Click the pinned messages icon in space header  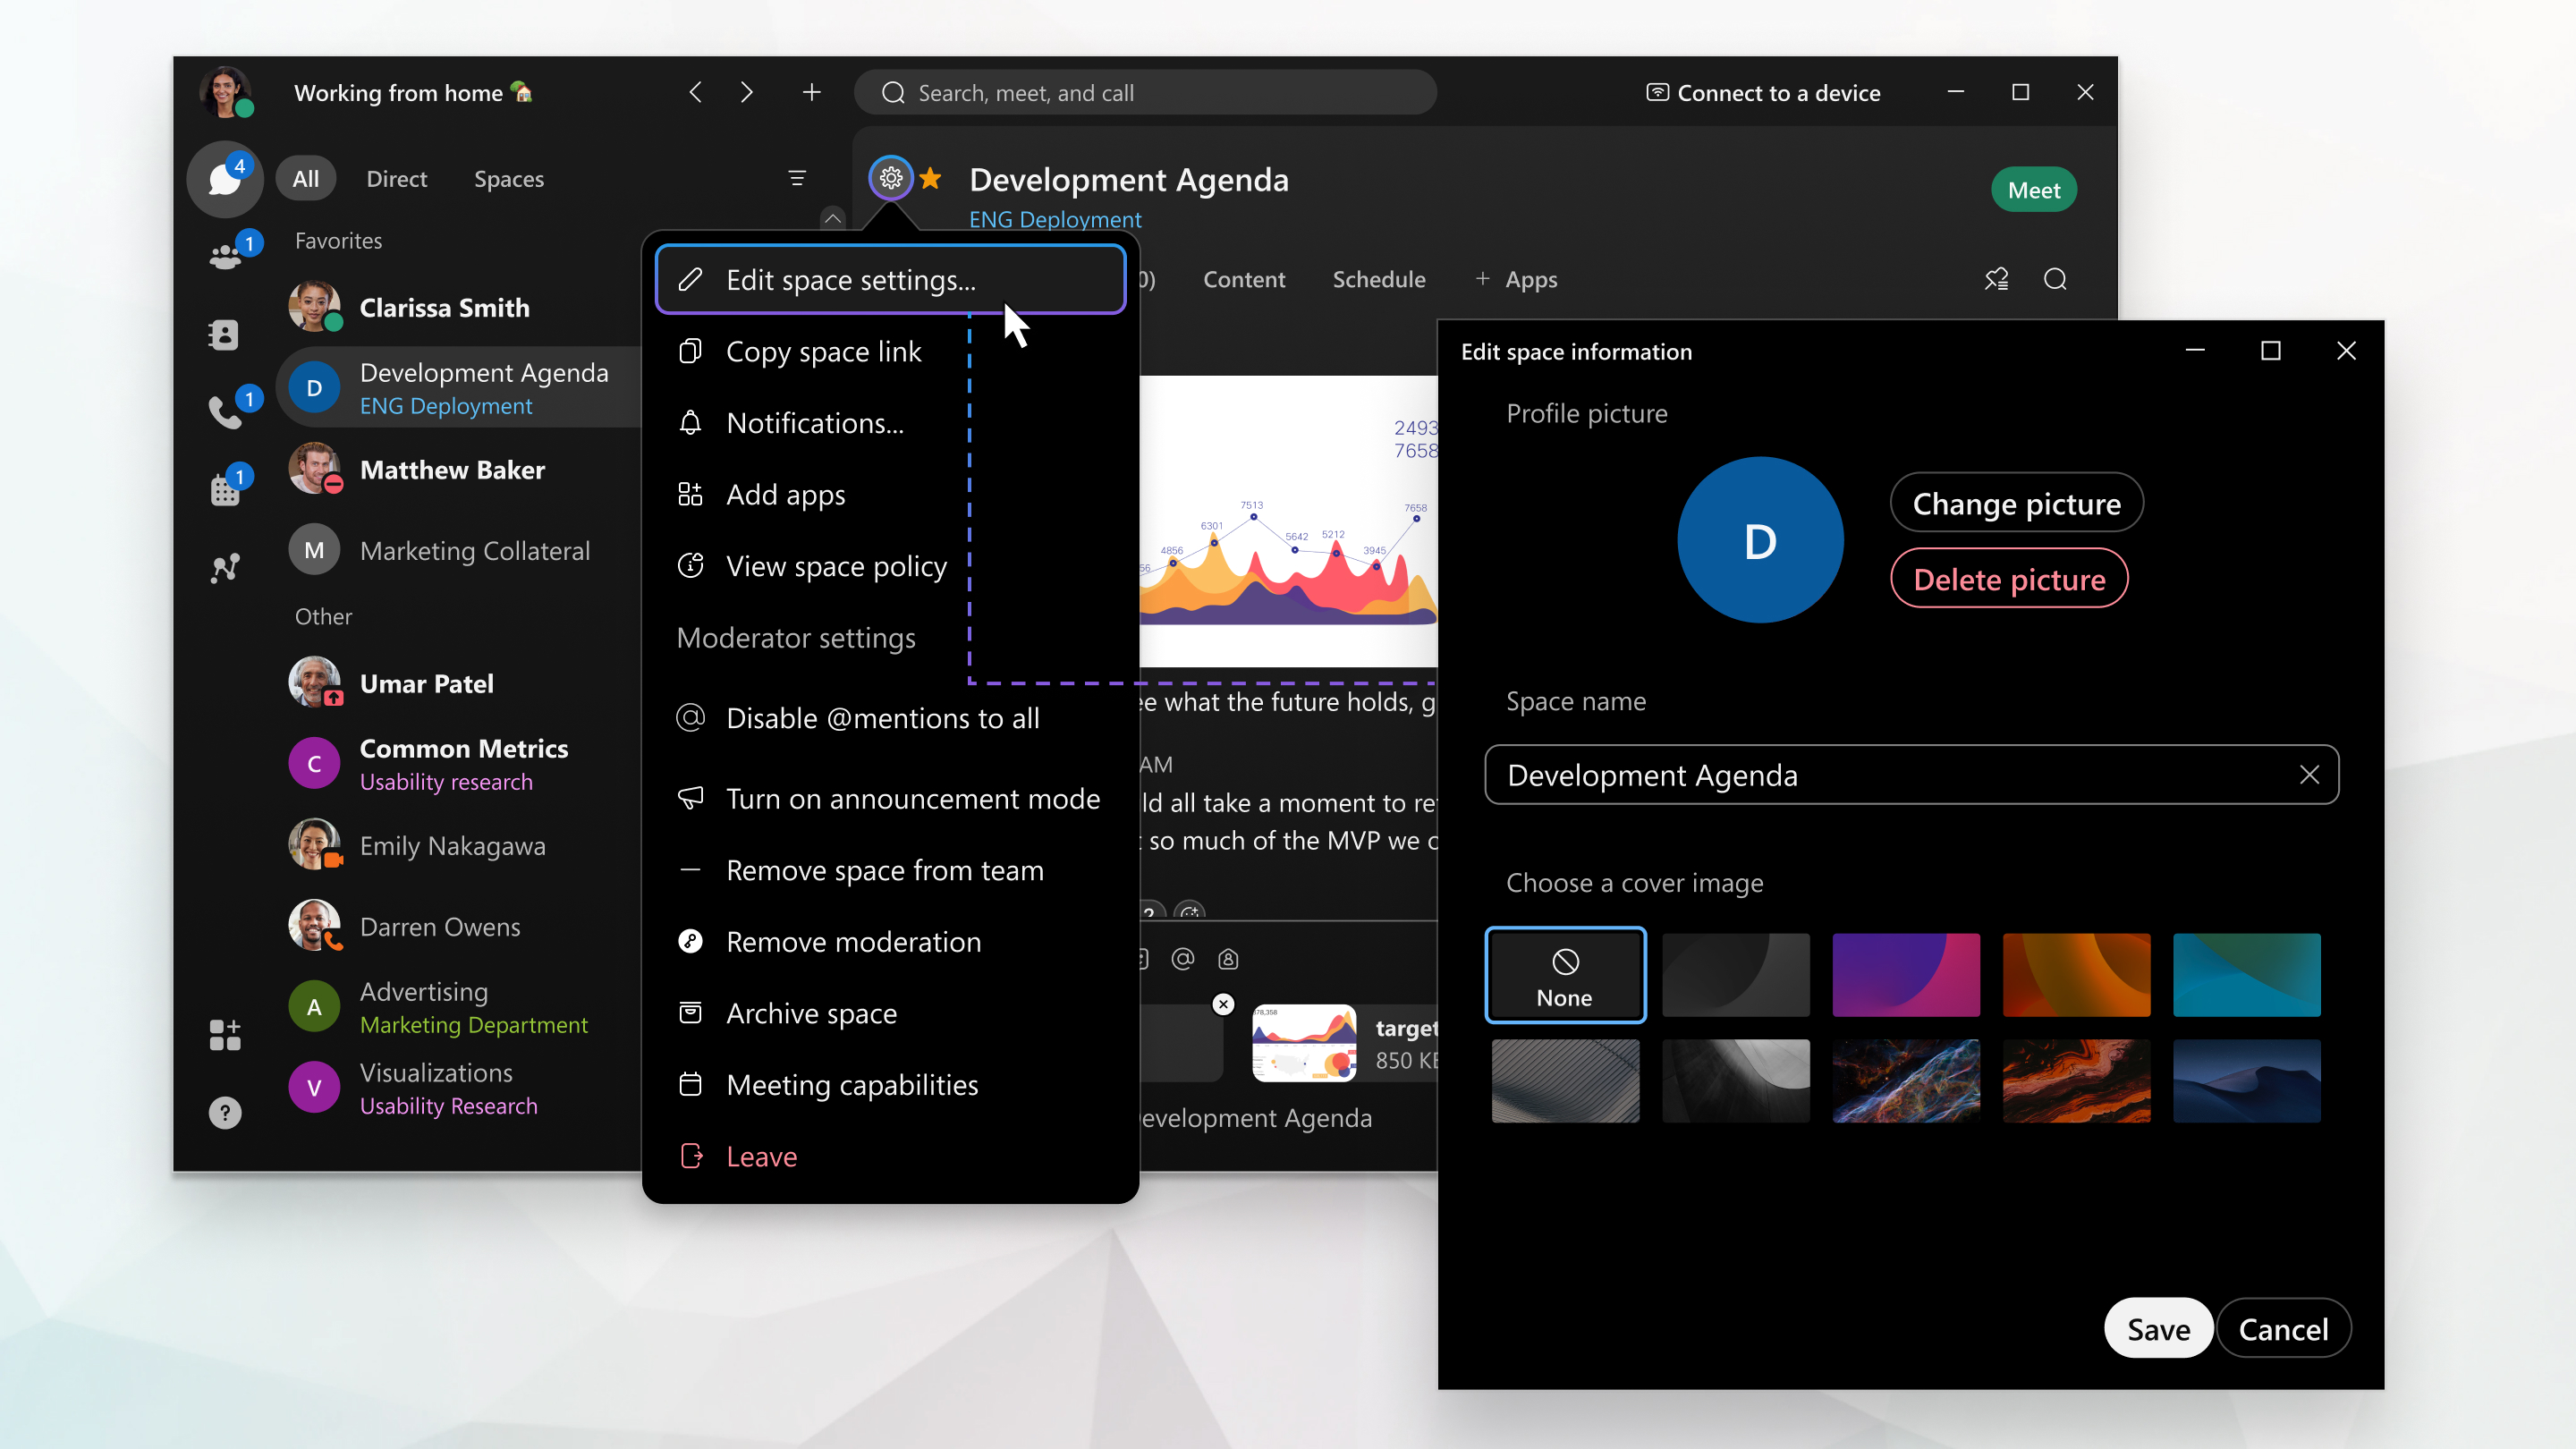pyautogui.click(x=1996, y=279)
